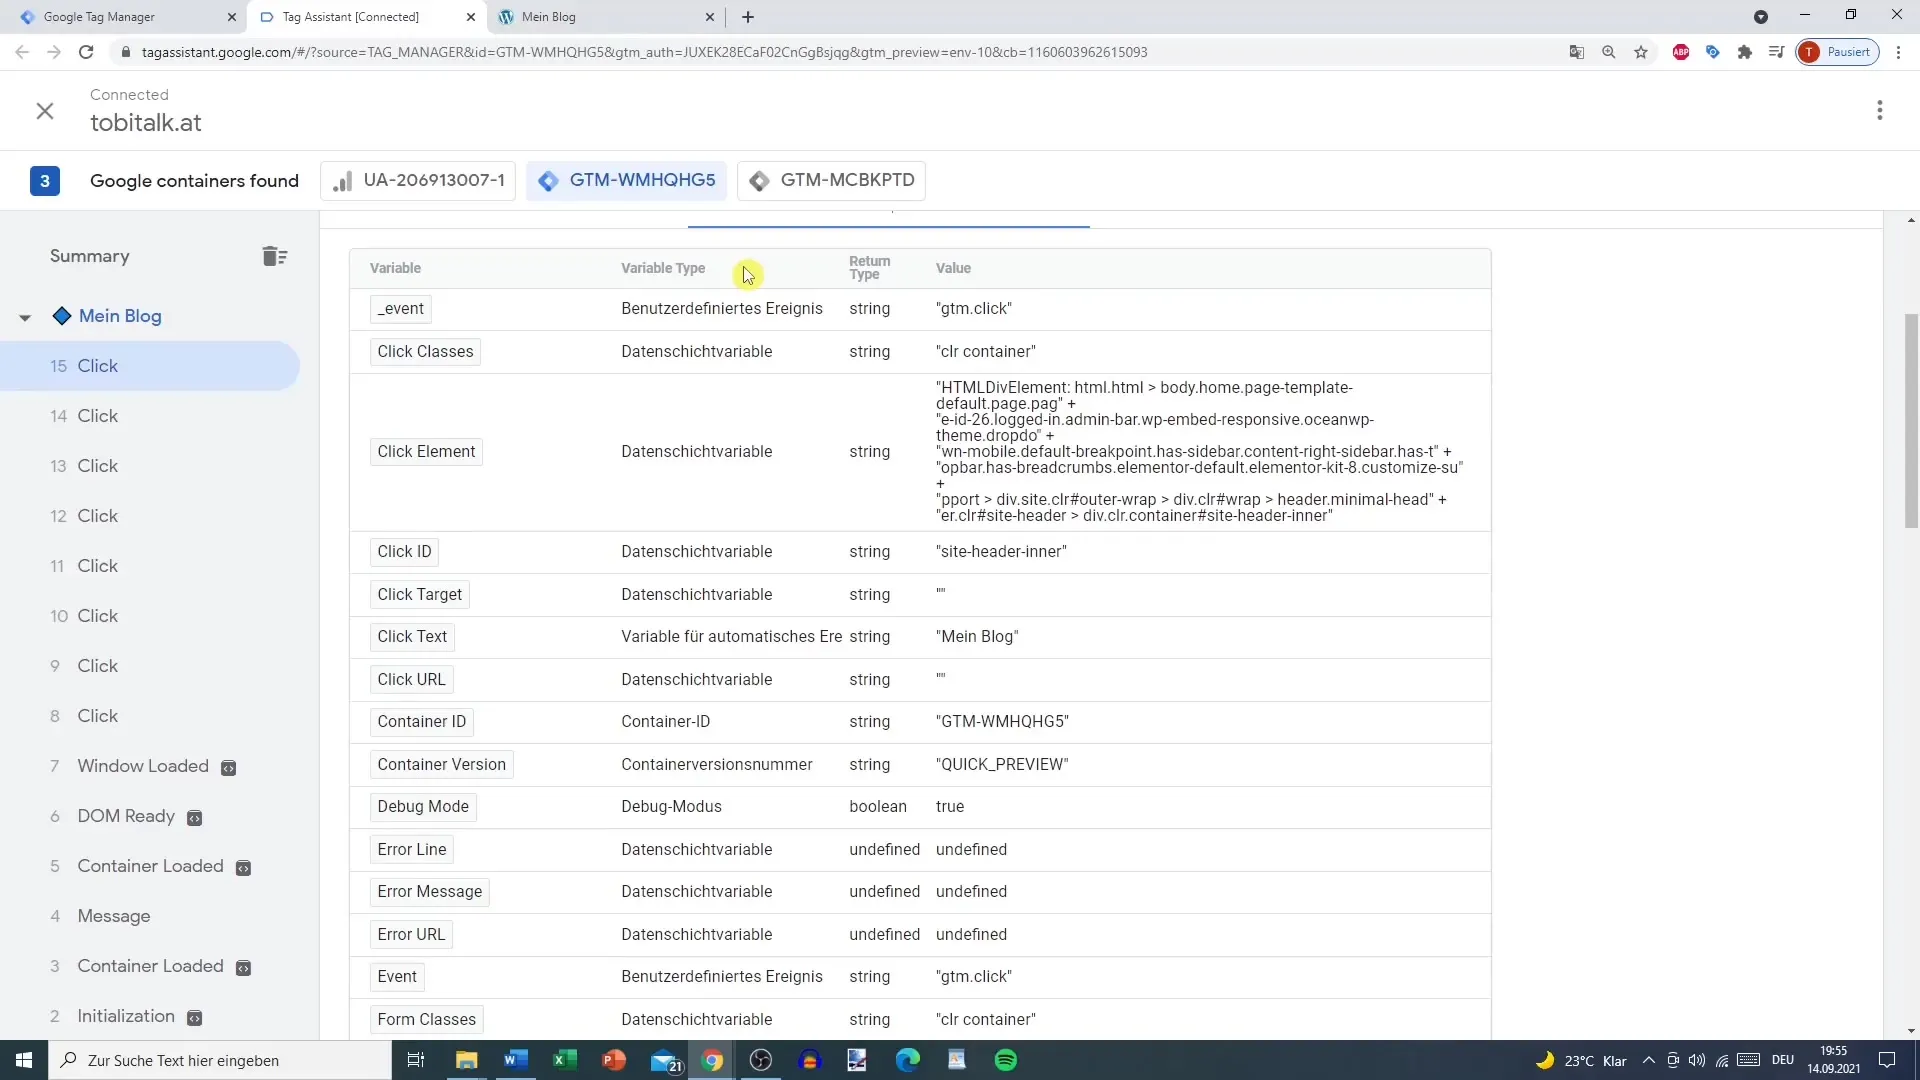This screenshot has height=1080, width=1920.
Task: Click the API icon next to DOM Ready
Action: (195, 818)
